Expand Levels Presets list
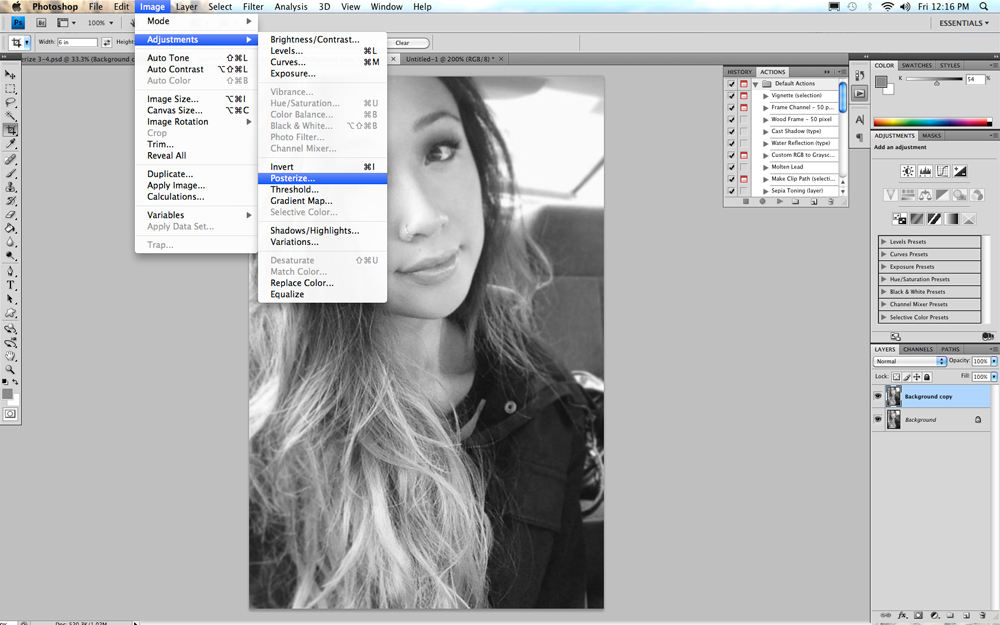 tap(883, 242)
